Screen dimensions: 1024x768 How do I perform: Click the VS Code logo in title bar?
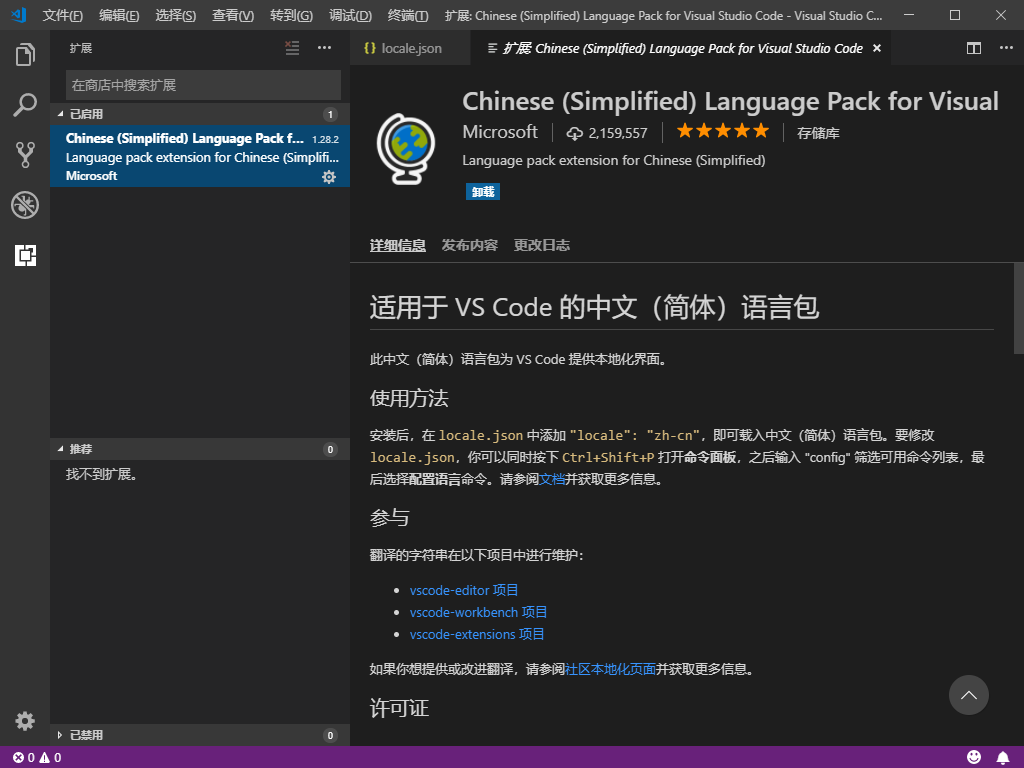(x=19, y=14)
